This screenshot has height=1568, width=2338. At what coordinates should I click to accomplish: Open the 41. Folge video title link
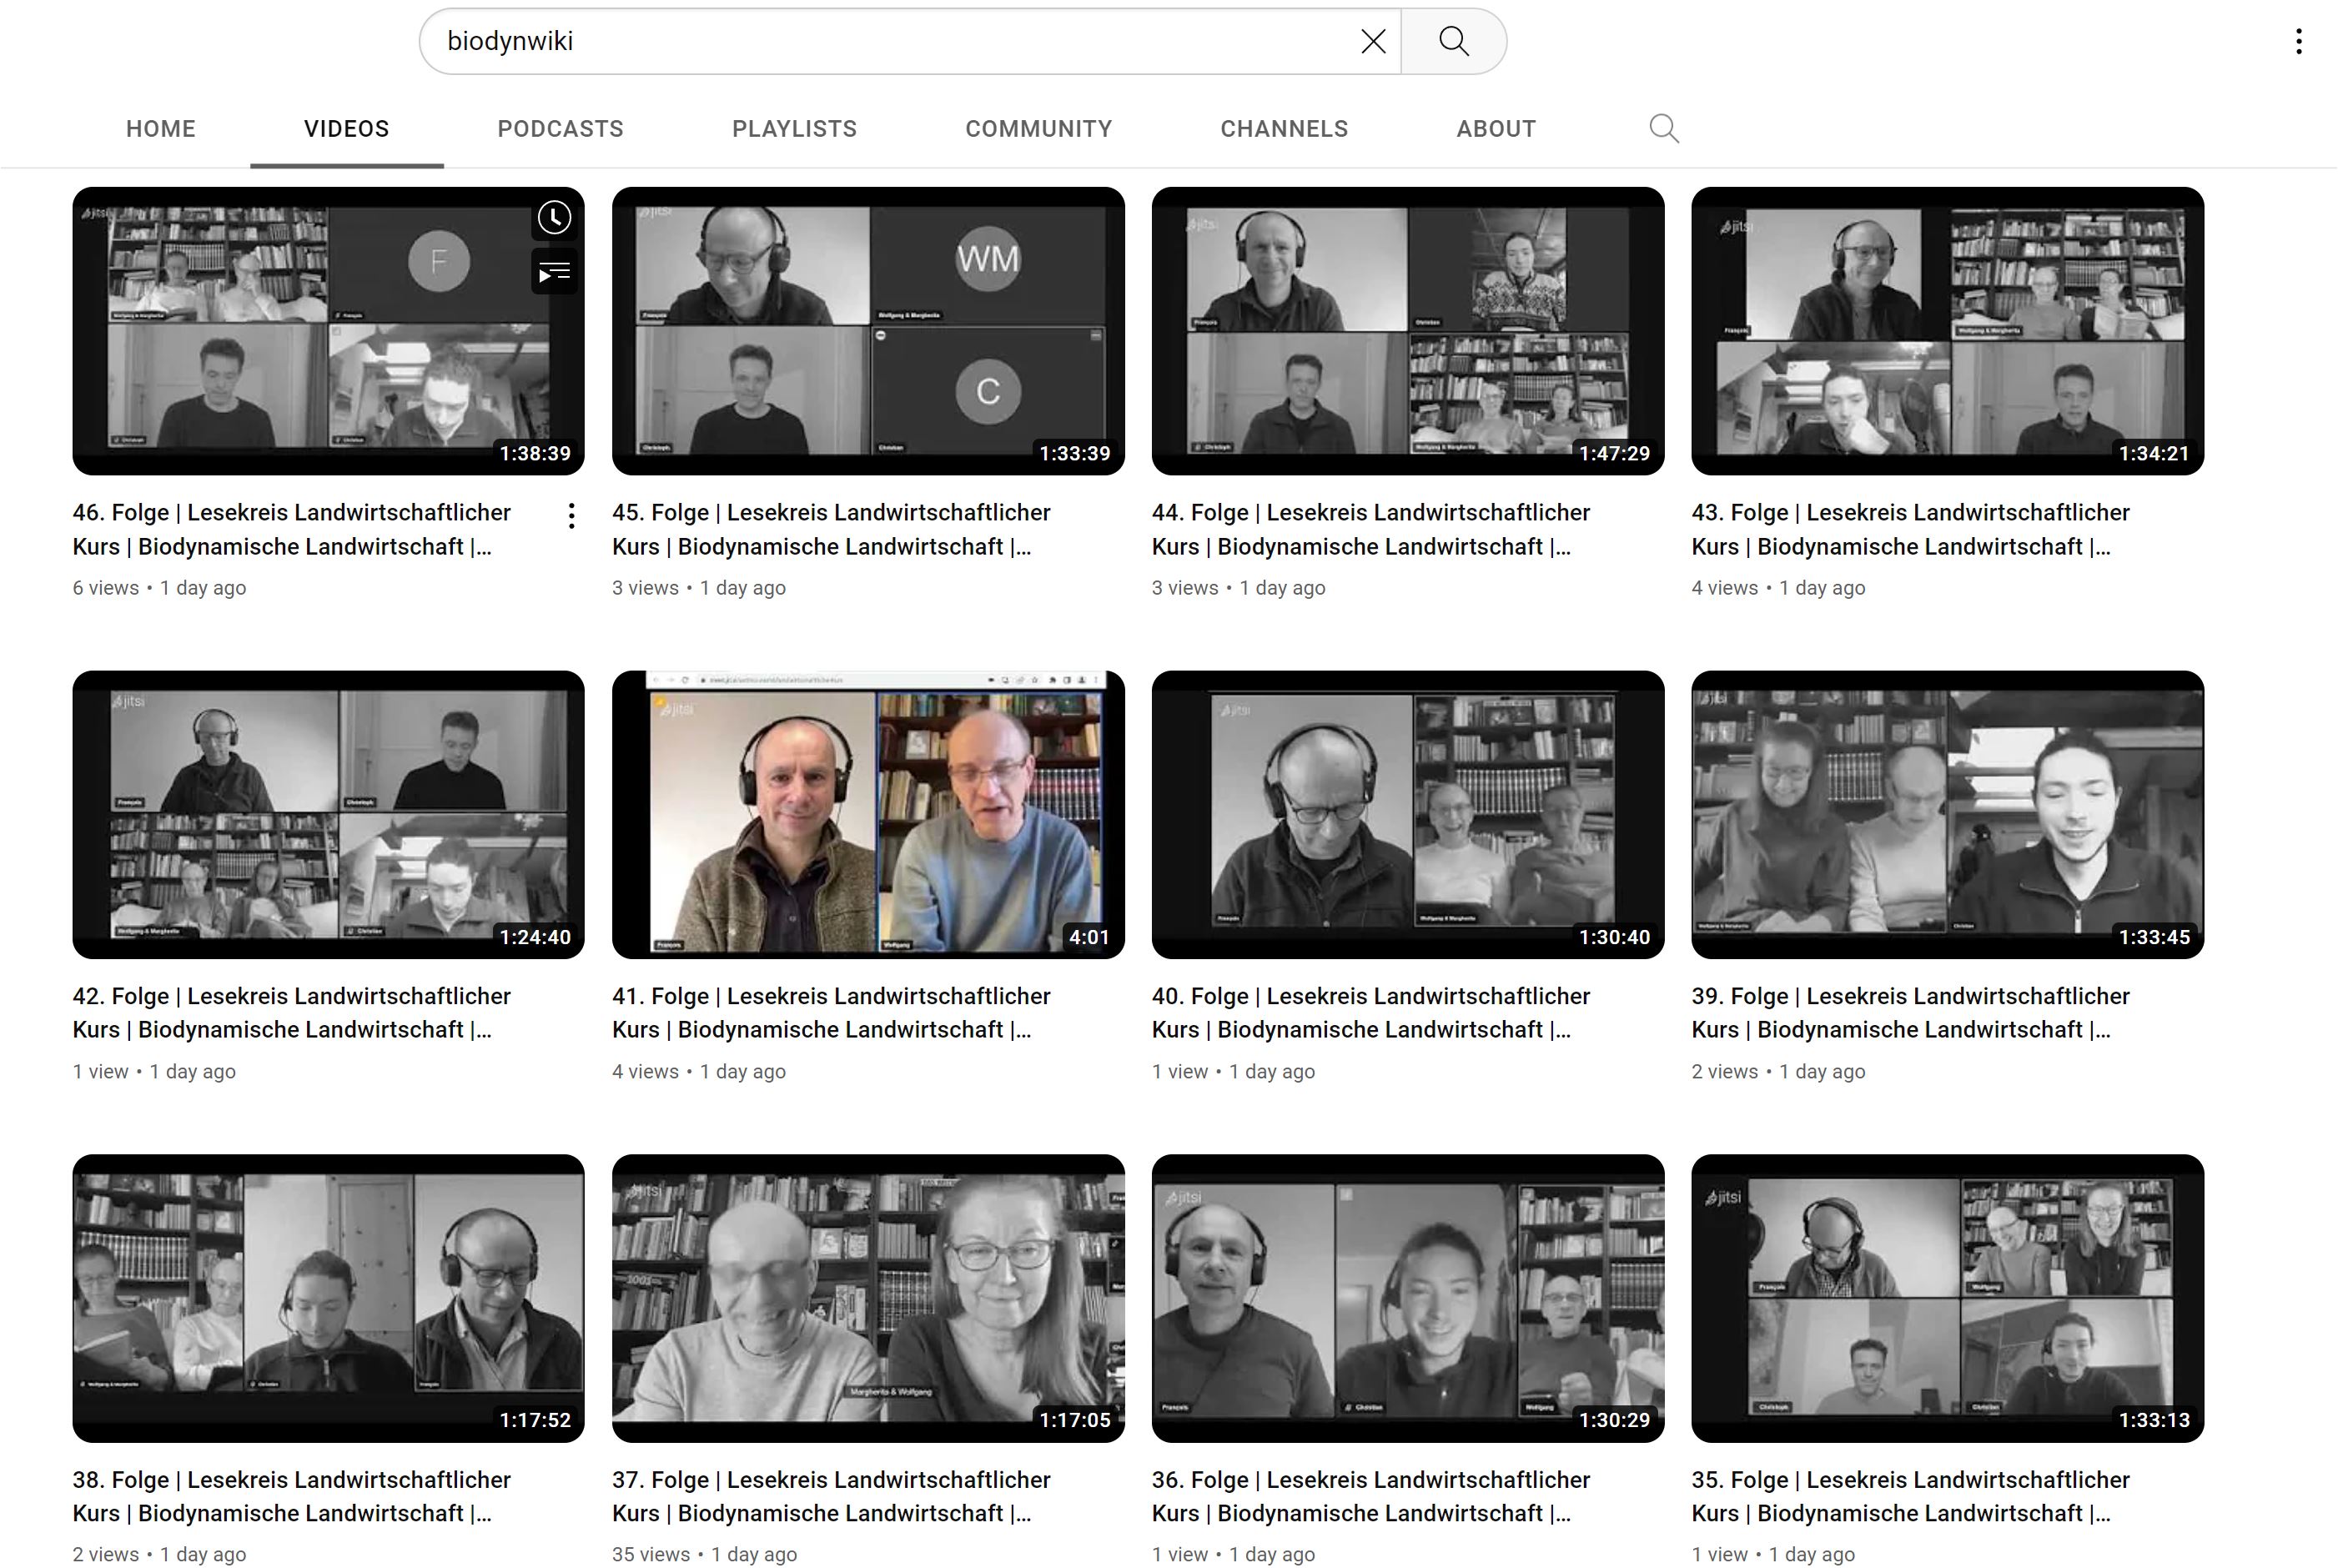(830, 1012)
